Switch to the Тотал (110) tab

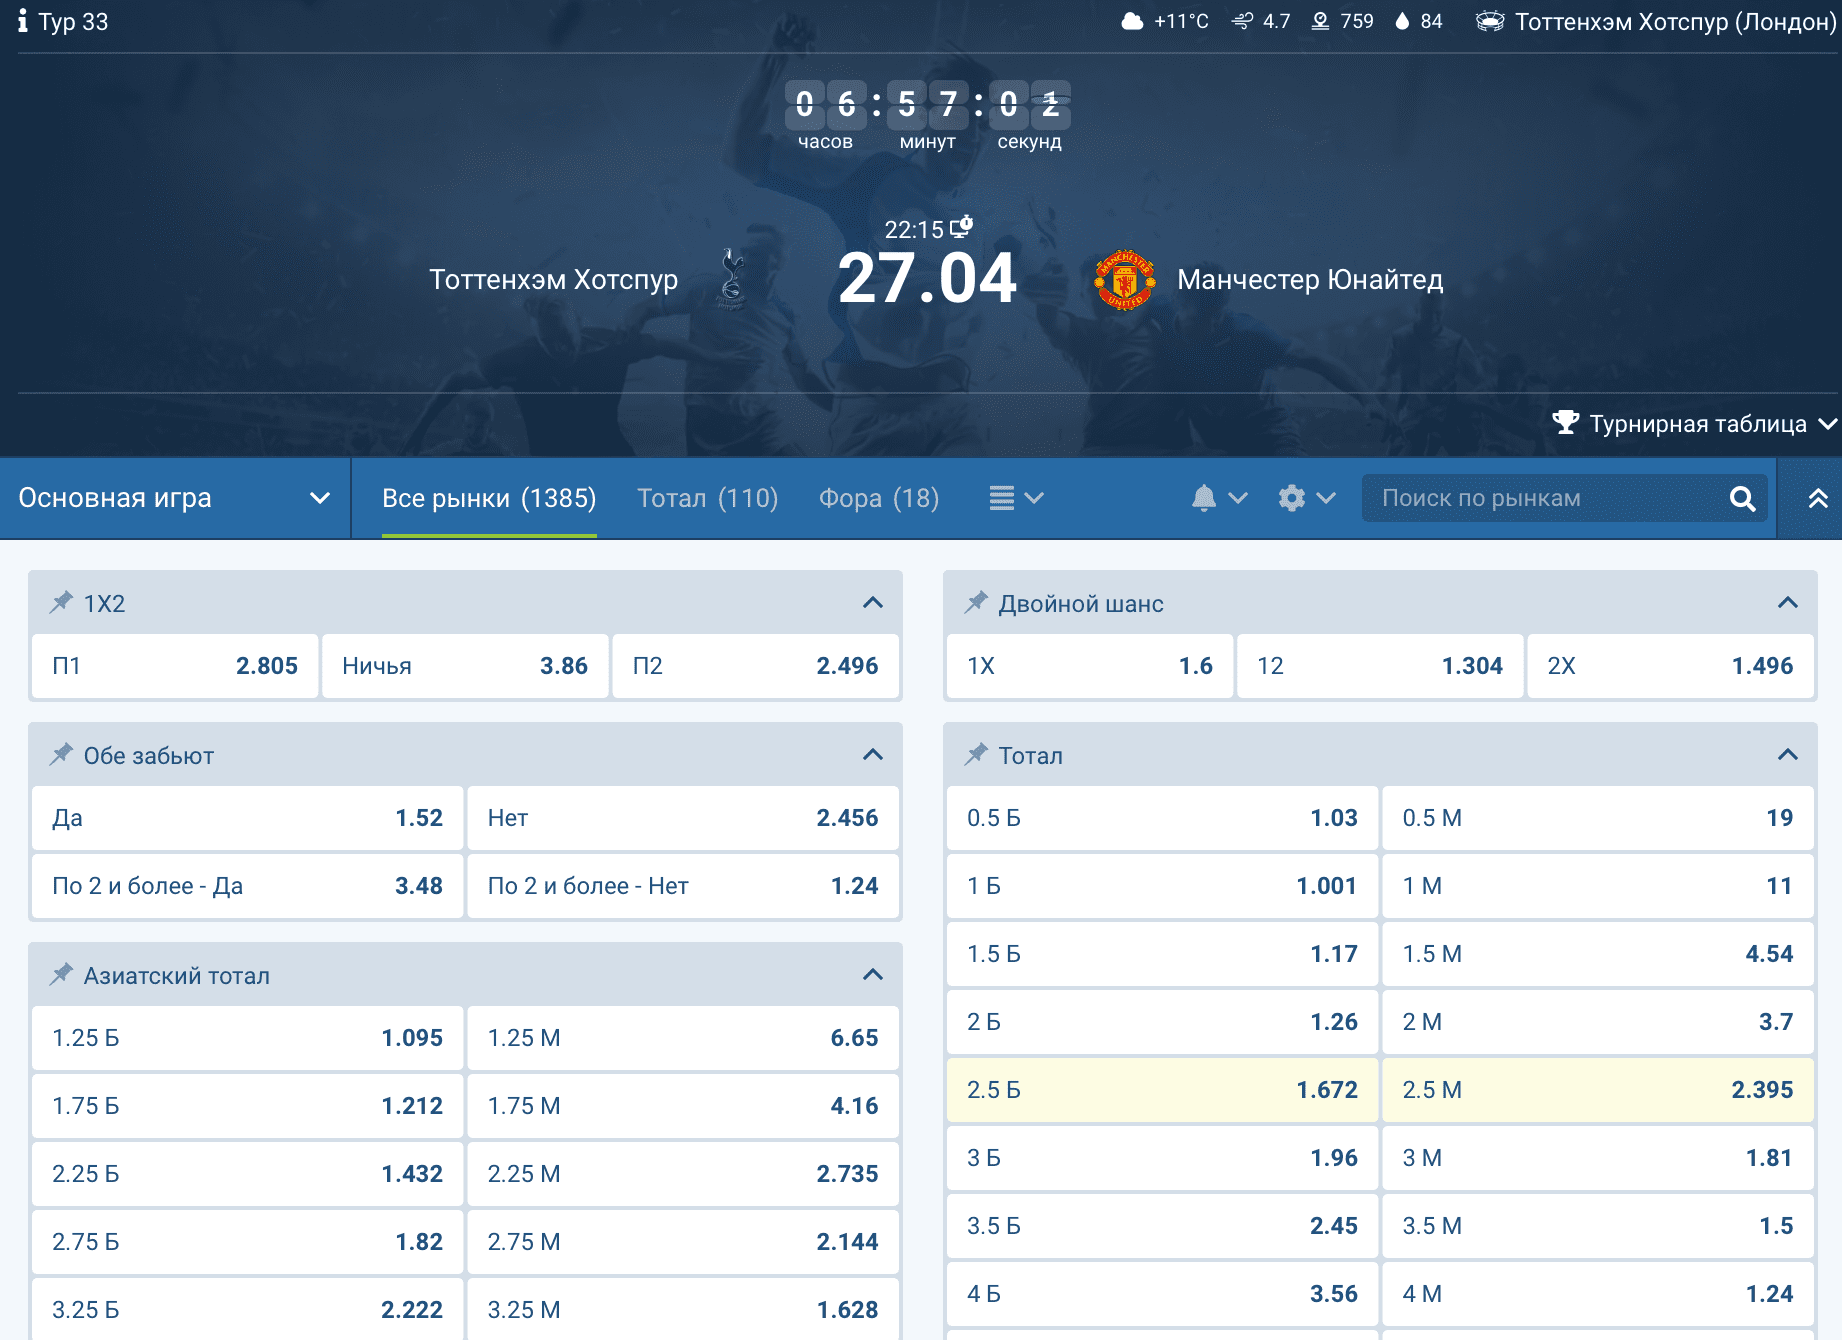coord(708,498)
